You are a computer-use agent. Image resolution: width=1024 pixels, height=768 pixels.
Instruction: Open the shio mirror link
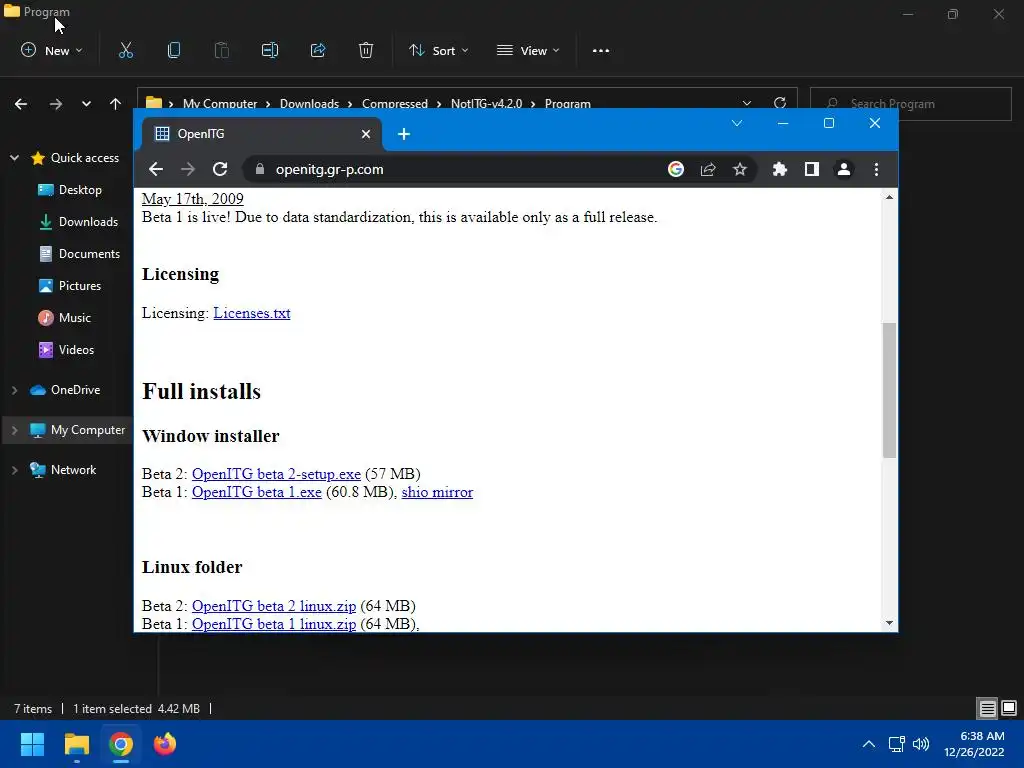point(437,492)
